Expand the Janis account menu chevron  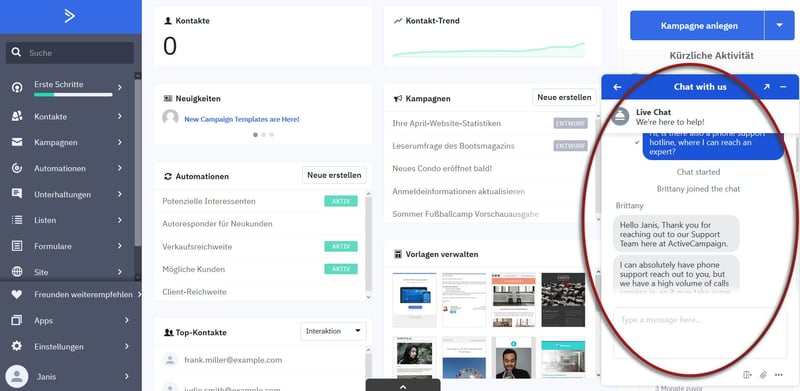point(127,377)
